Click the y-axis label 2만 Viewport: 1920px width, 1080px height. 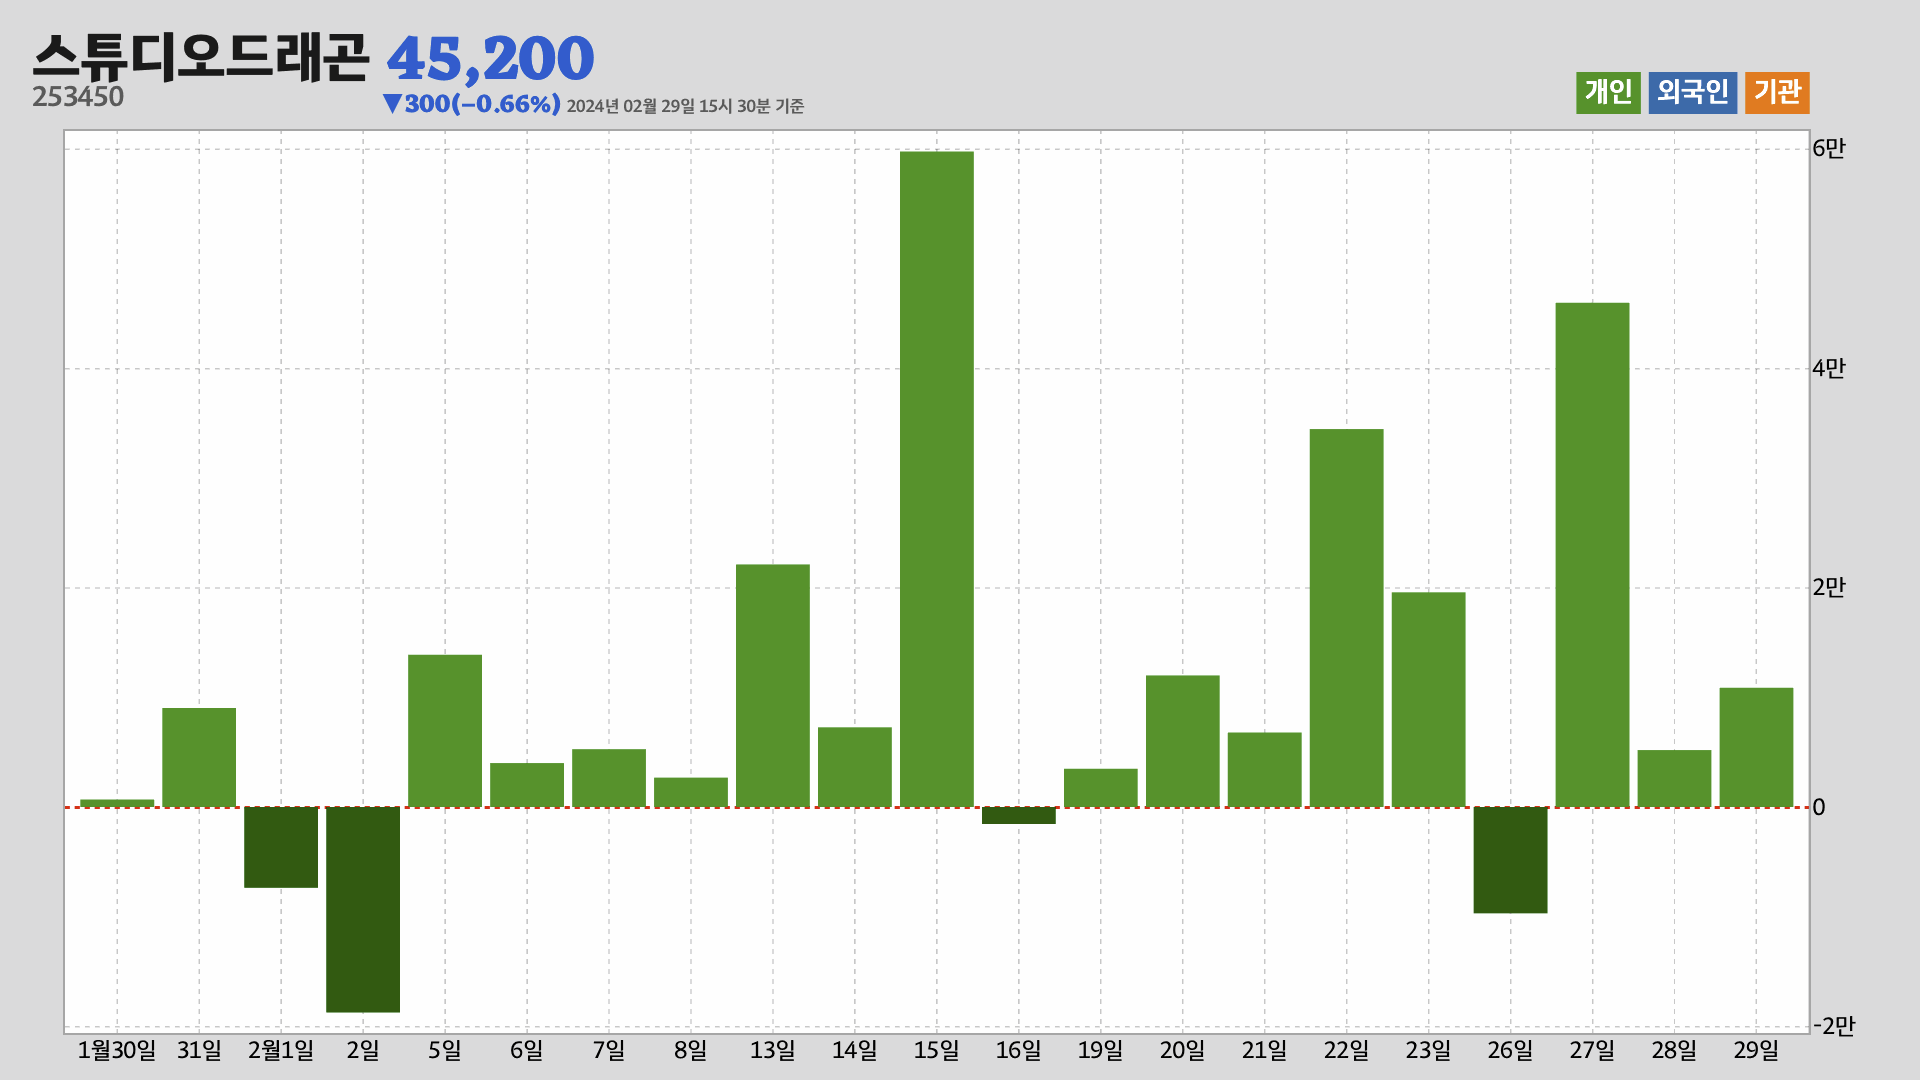pyautogui.click(x=1829, y=588)
